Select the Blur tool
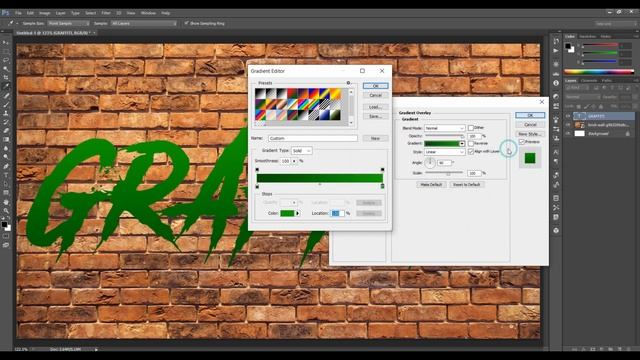Viewport: 640px width, 360px height. coord(6,149)
